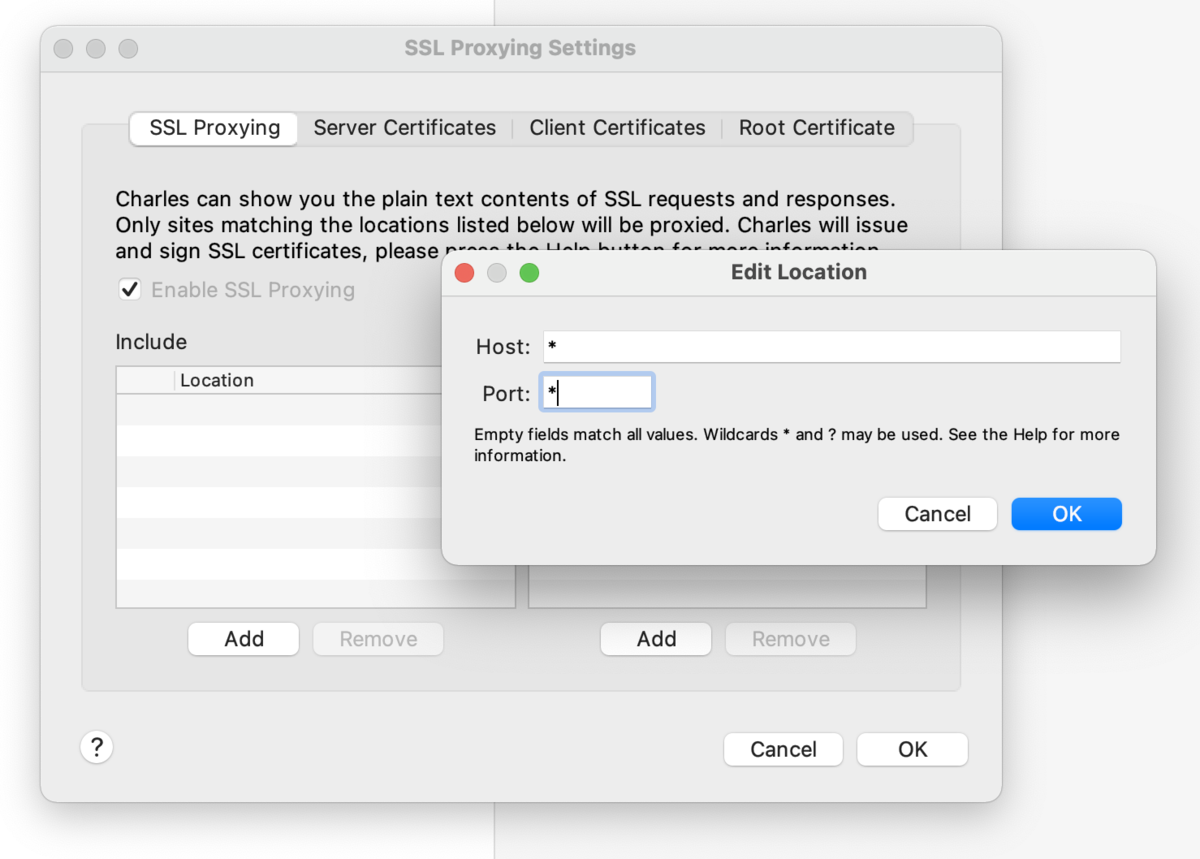
Task: Confirm Edit Location with OK
Action: [x=1066, y=514]
